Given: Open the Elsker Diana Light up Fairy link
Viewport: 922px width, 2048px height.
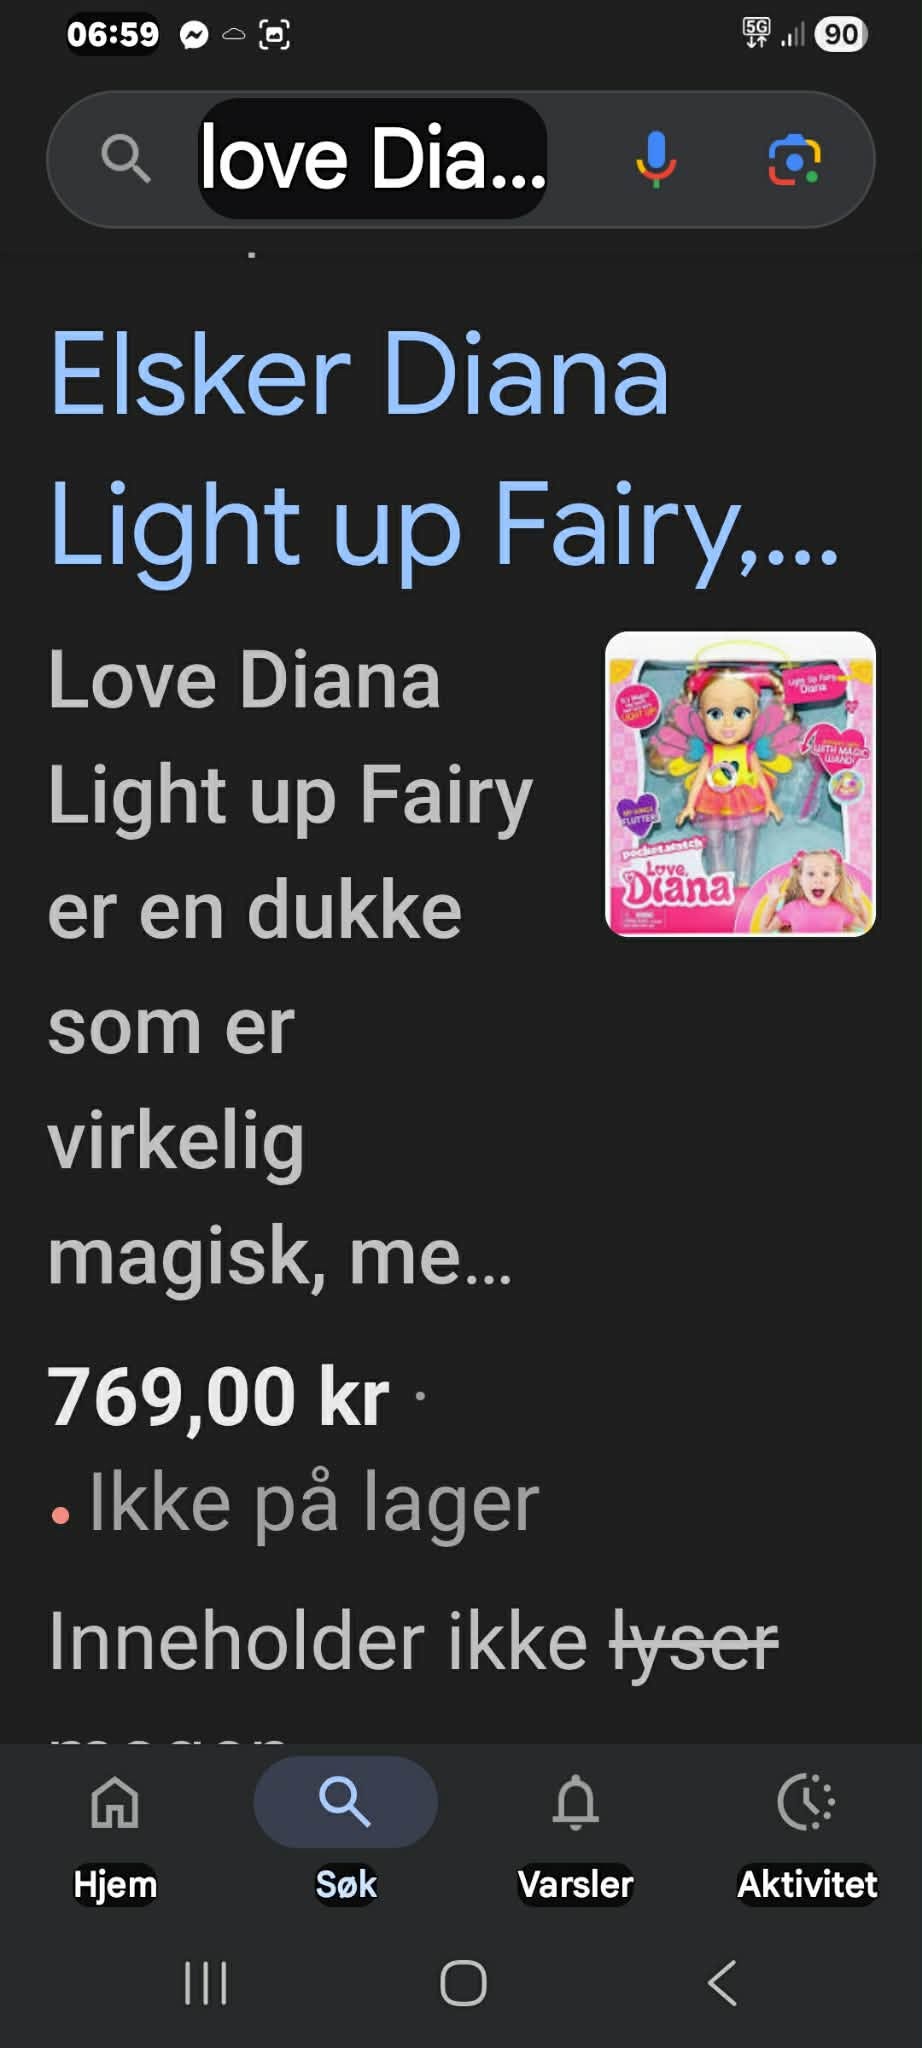Looking at the screenshot, I should (x=444, y=450).
